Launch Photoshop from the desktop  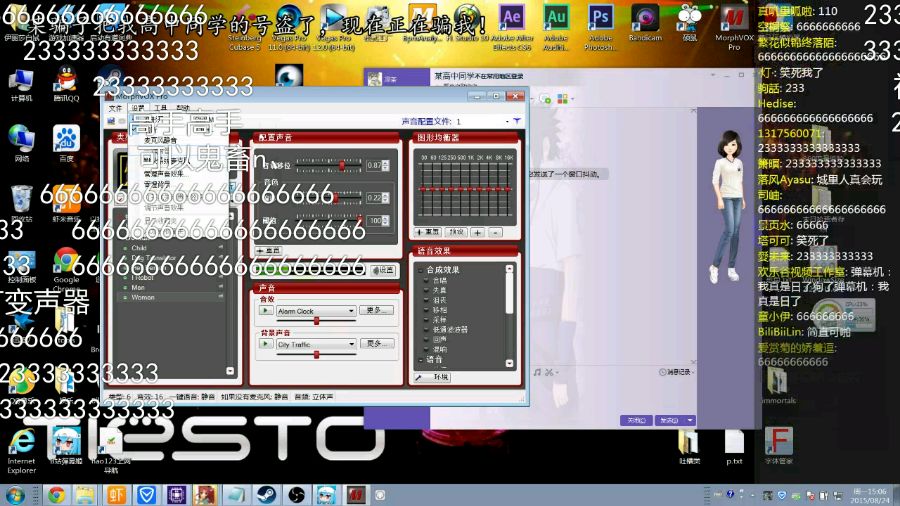(600, 19)
